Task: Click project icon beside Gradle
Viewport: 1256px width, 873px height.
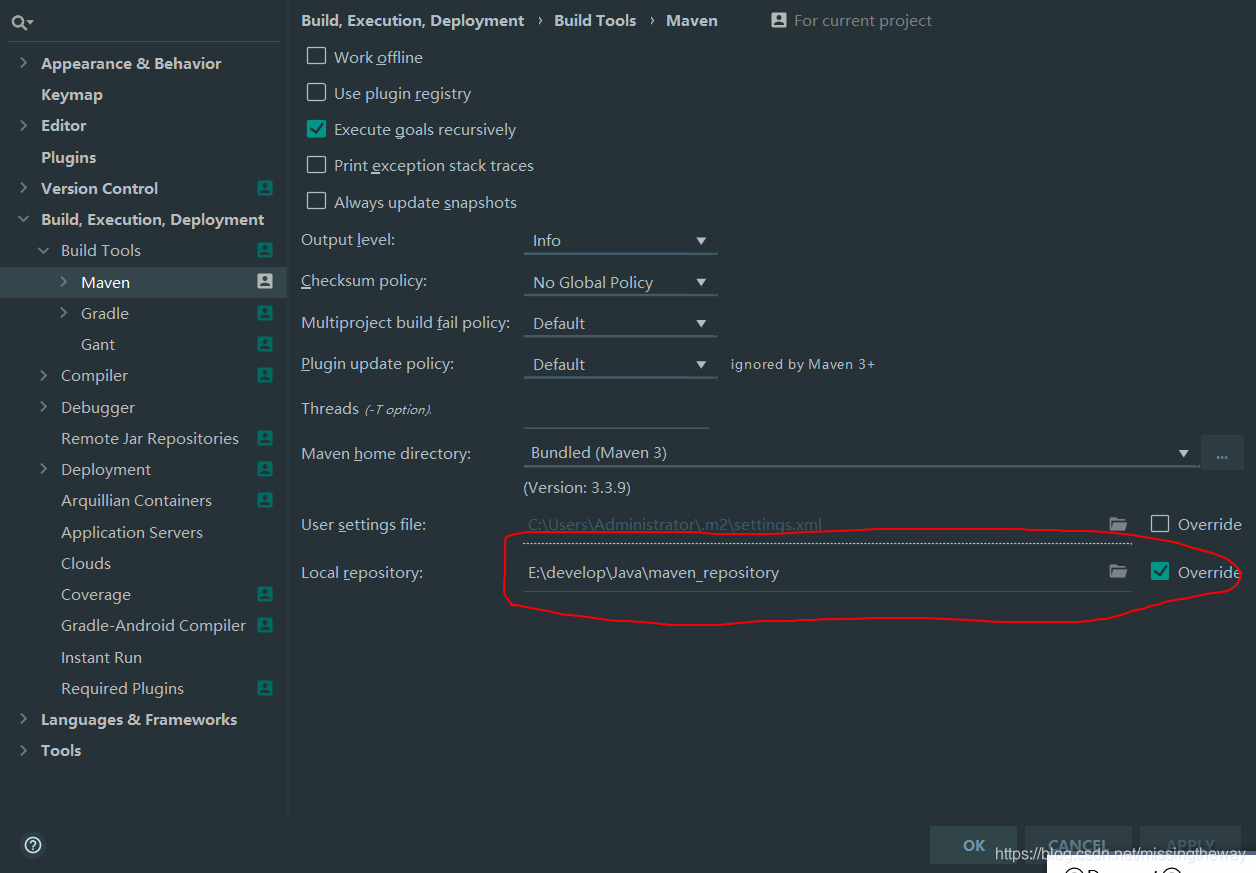Action: 265,313
